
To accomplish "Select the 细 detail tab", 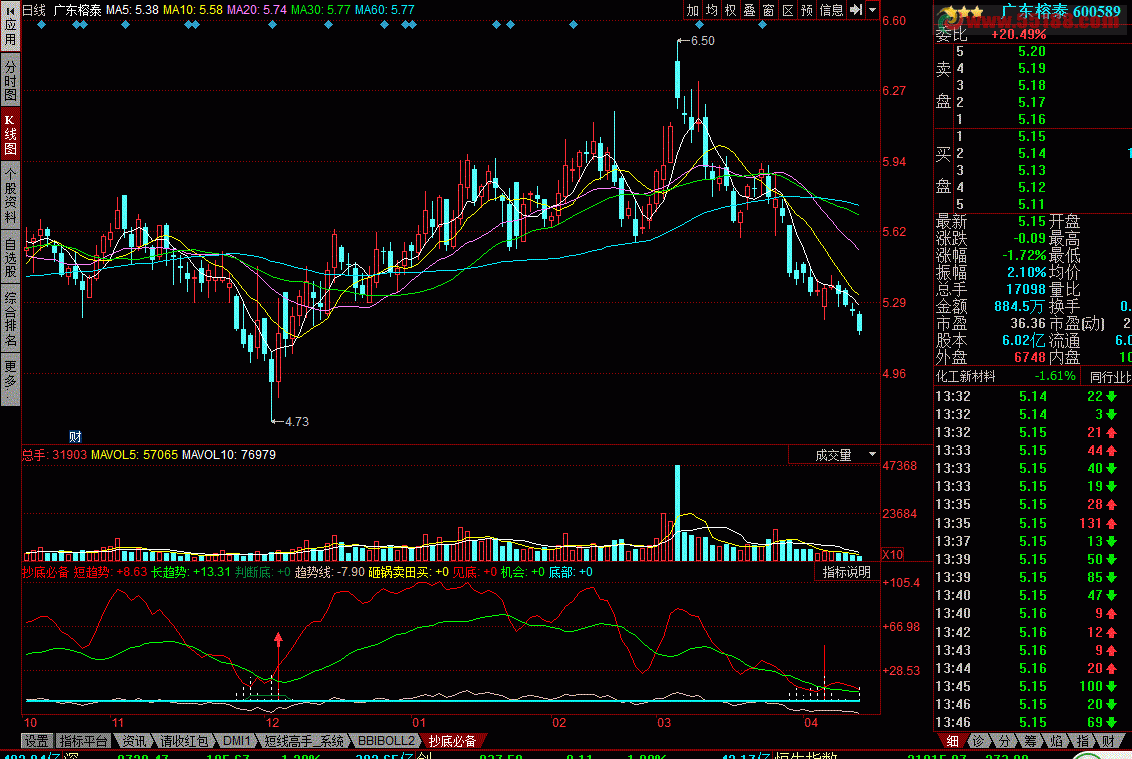I will (x=952, y=741).
